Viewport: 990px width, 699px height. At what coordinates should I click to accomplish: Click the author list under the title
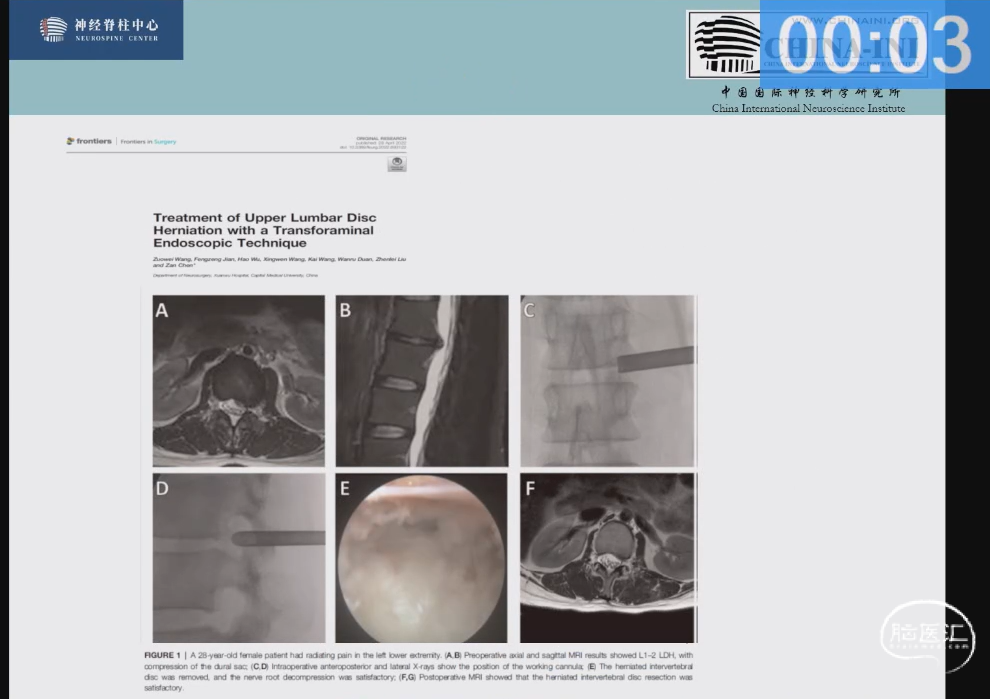tap(279, 261)
